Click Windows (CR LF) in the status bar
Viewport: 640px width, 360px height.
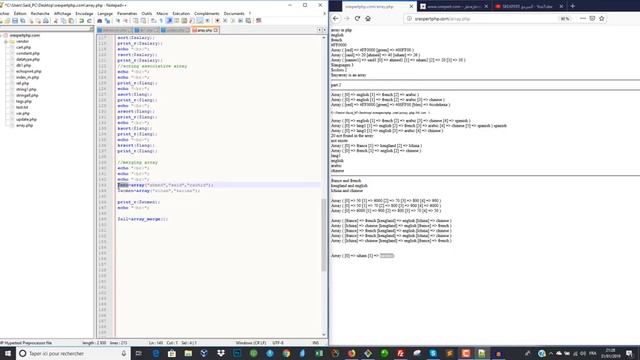[251, 343]
